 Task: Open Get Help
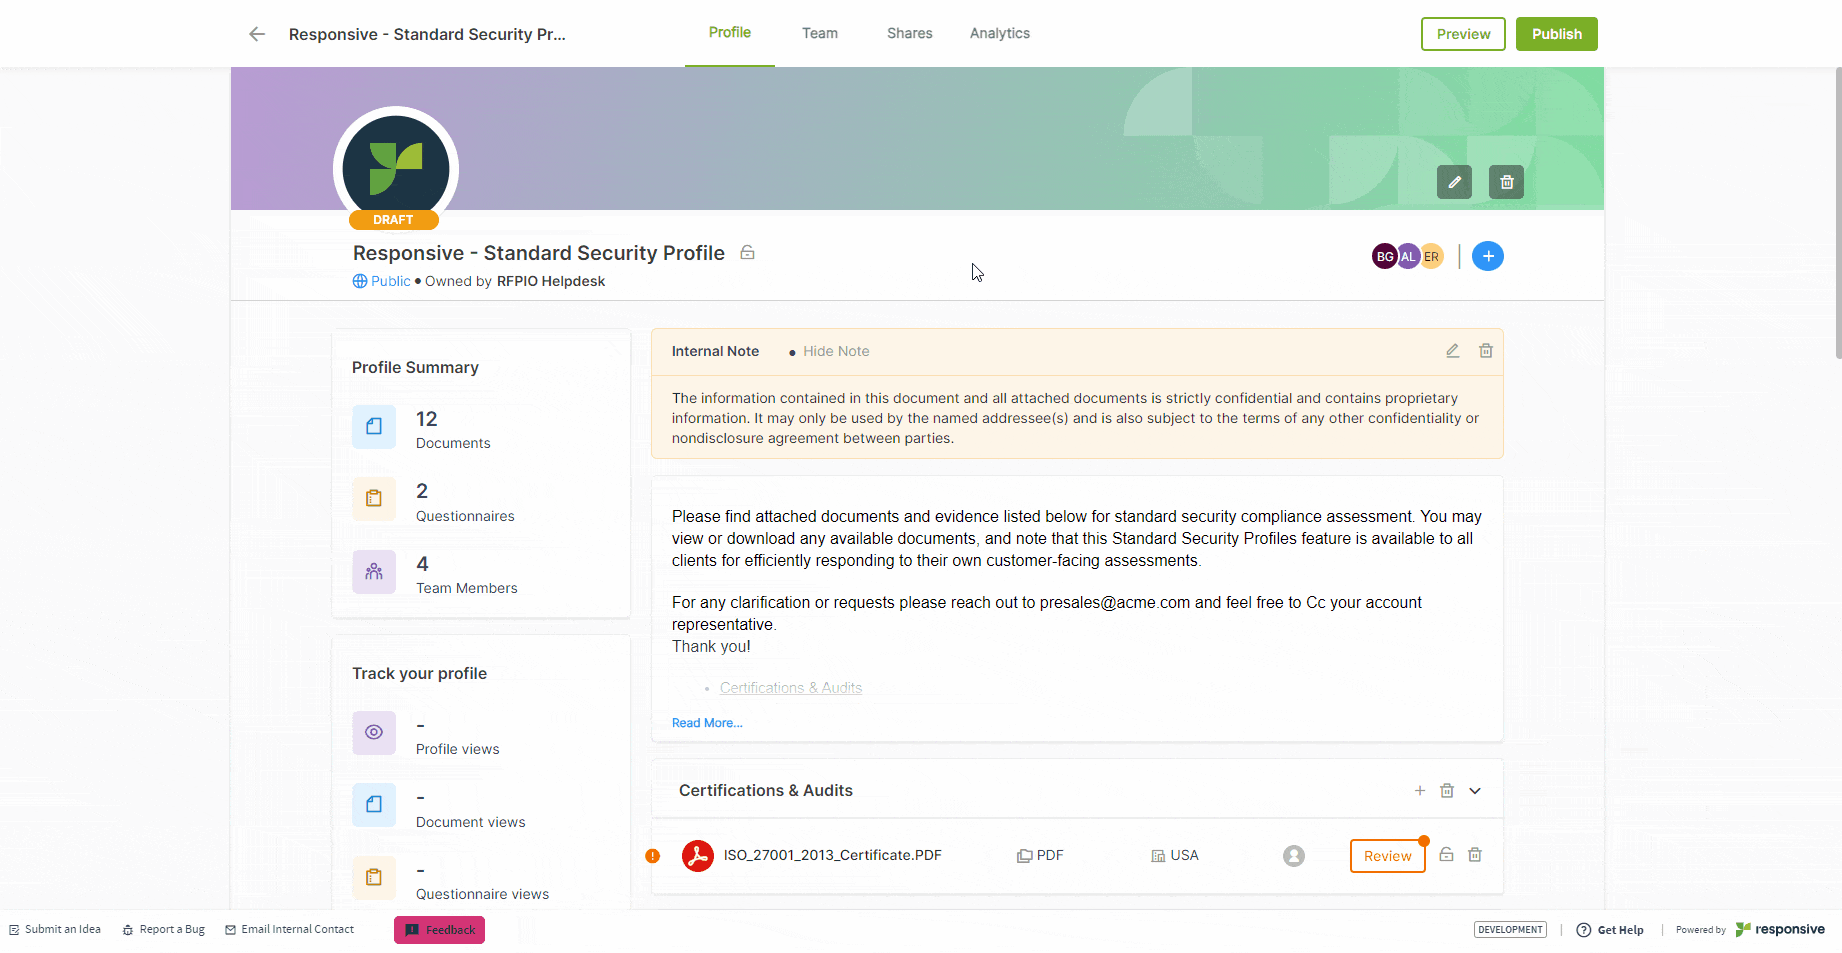1610,930
